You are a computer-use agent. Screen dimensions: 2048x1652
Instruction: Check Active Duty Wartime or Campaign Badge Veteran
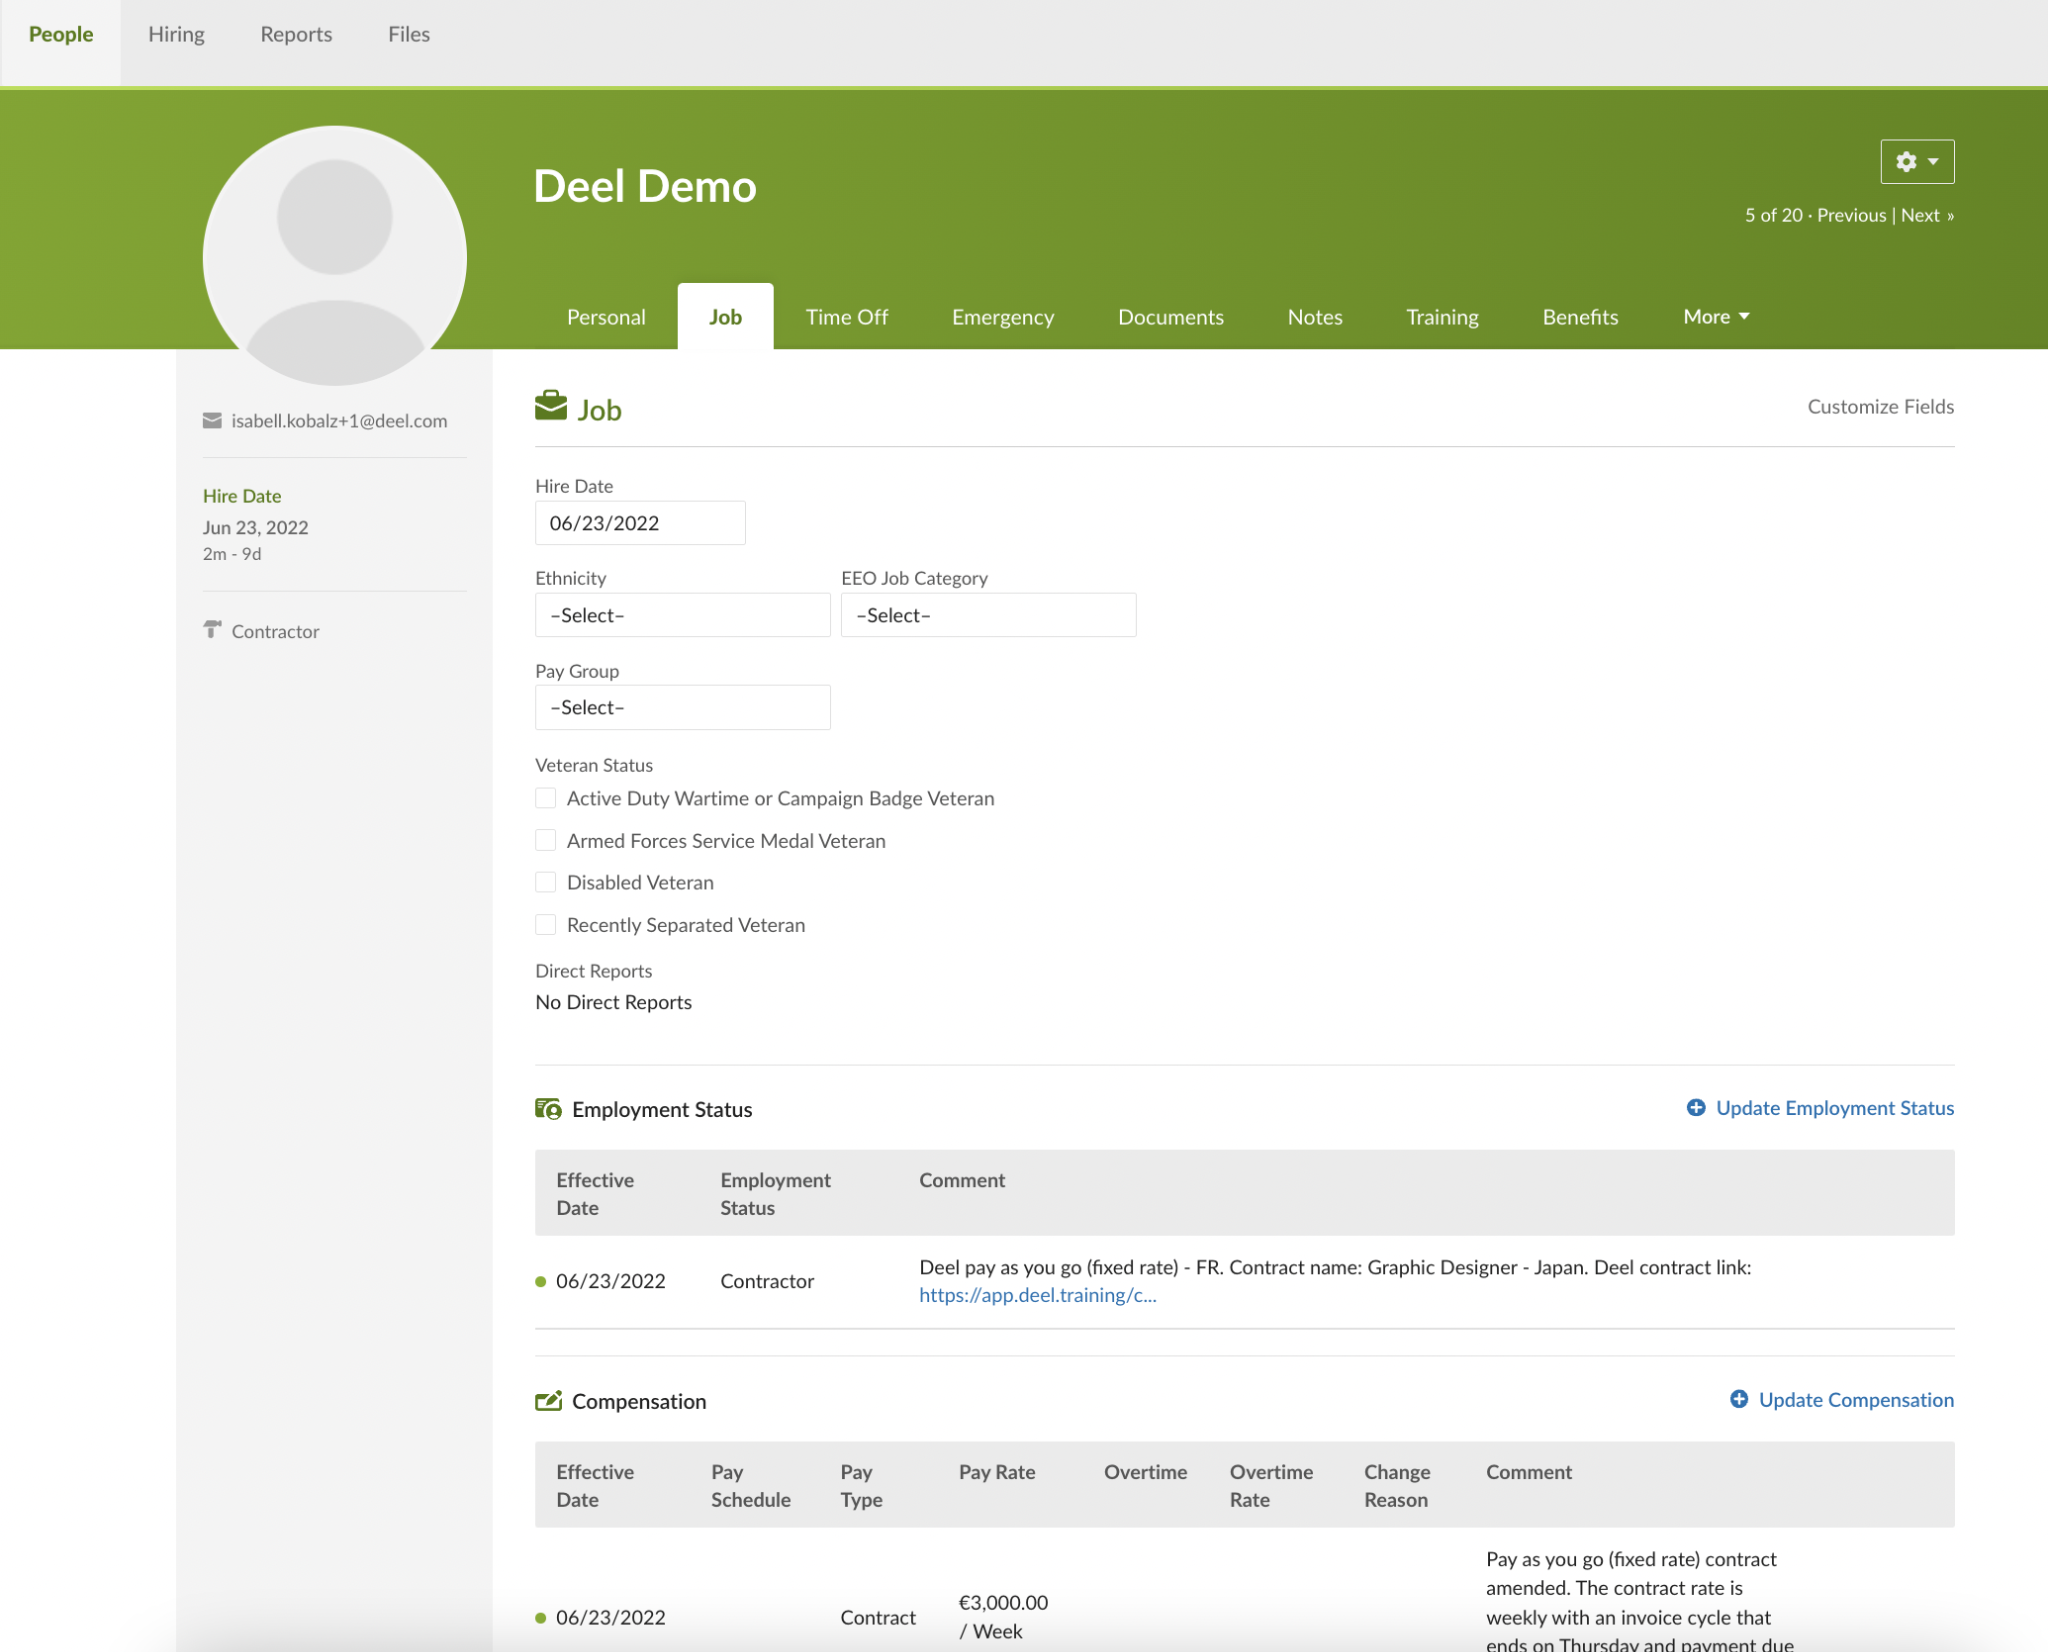(x=546, y=798)
